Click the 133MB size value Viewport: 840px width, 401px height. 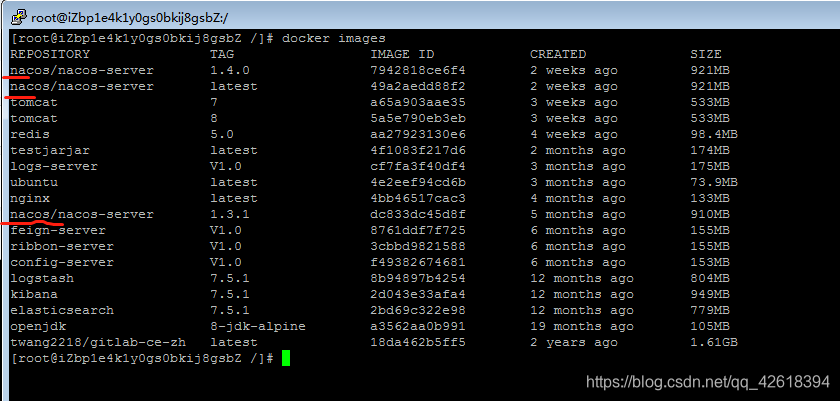click(x=710, y=199)
